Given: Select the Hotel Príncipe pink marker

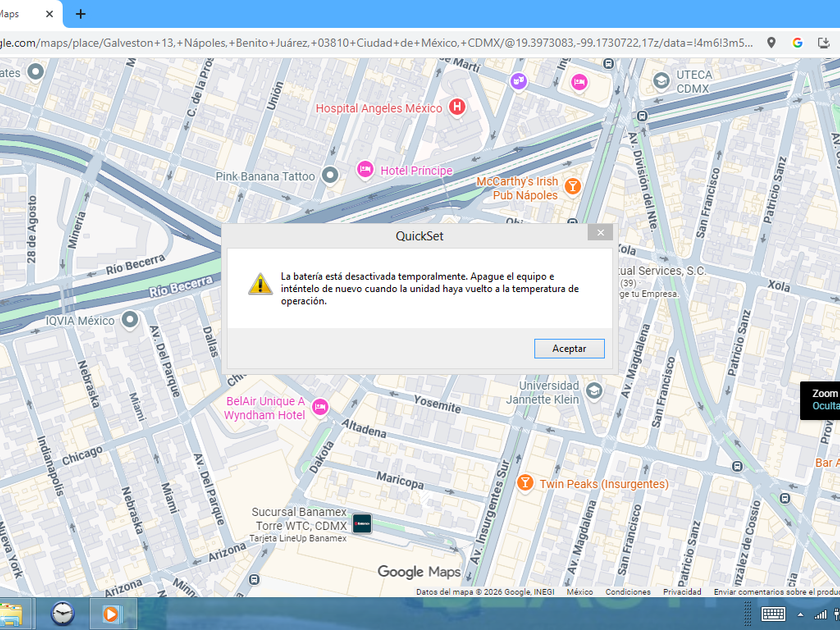Looking at the screenshot, I should pos(365,170).
